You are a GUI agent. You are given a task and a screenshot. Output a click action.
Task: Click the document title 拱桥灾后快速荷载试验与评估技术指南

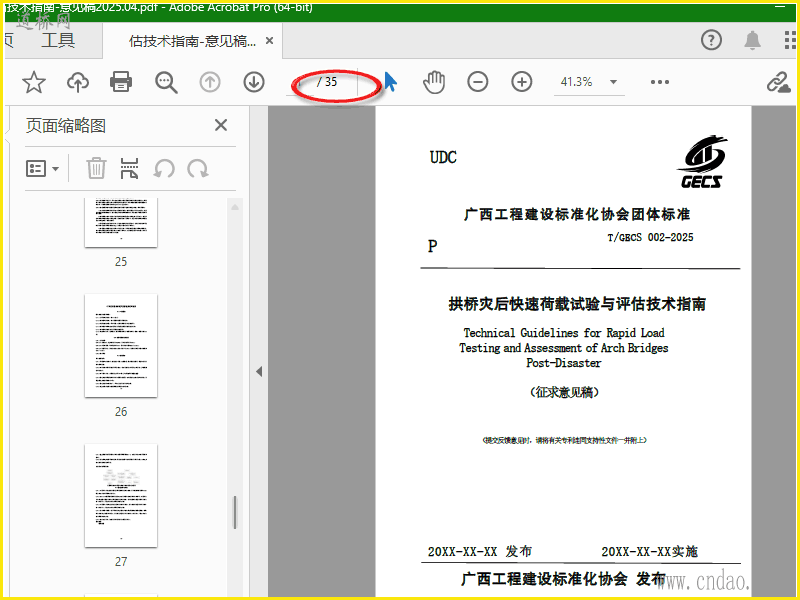point(577,304)
